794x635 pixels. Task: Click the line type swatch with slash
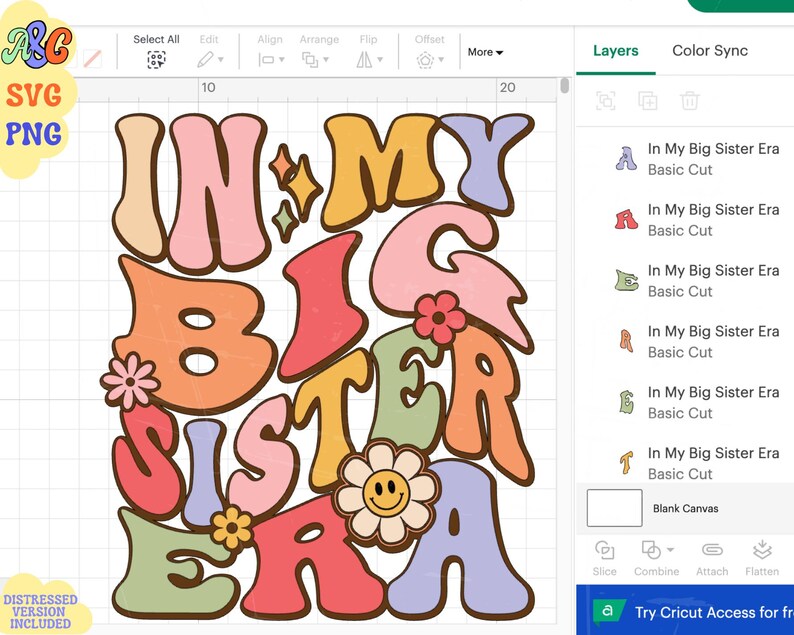[92, 59]
